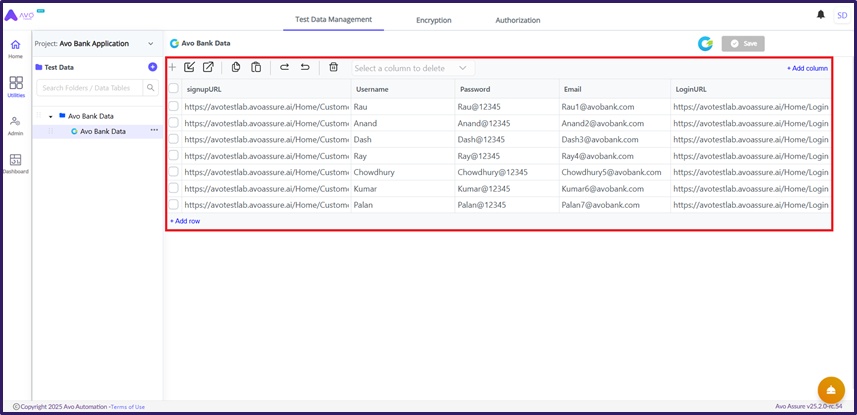
Task: Go to Dashboard in the left sidebar
Action: pos(16,163)
